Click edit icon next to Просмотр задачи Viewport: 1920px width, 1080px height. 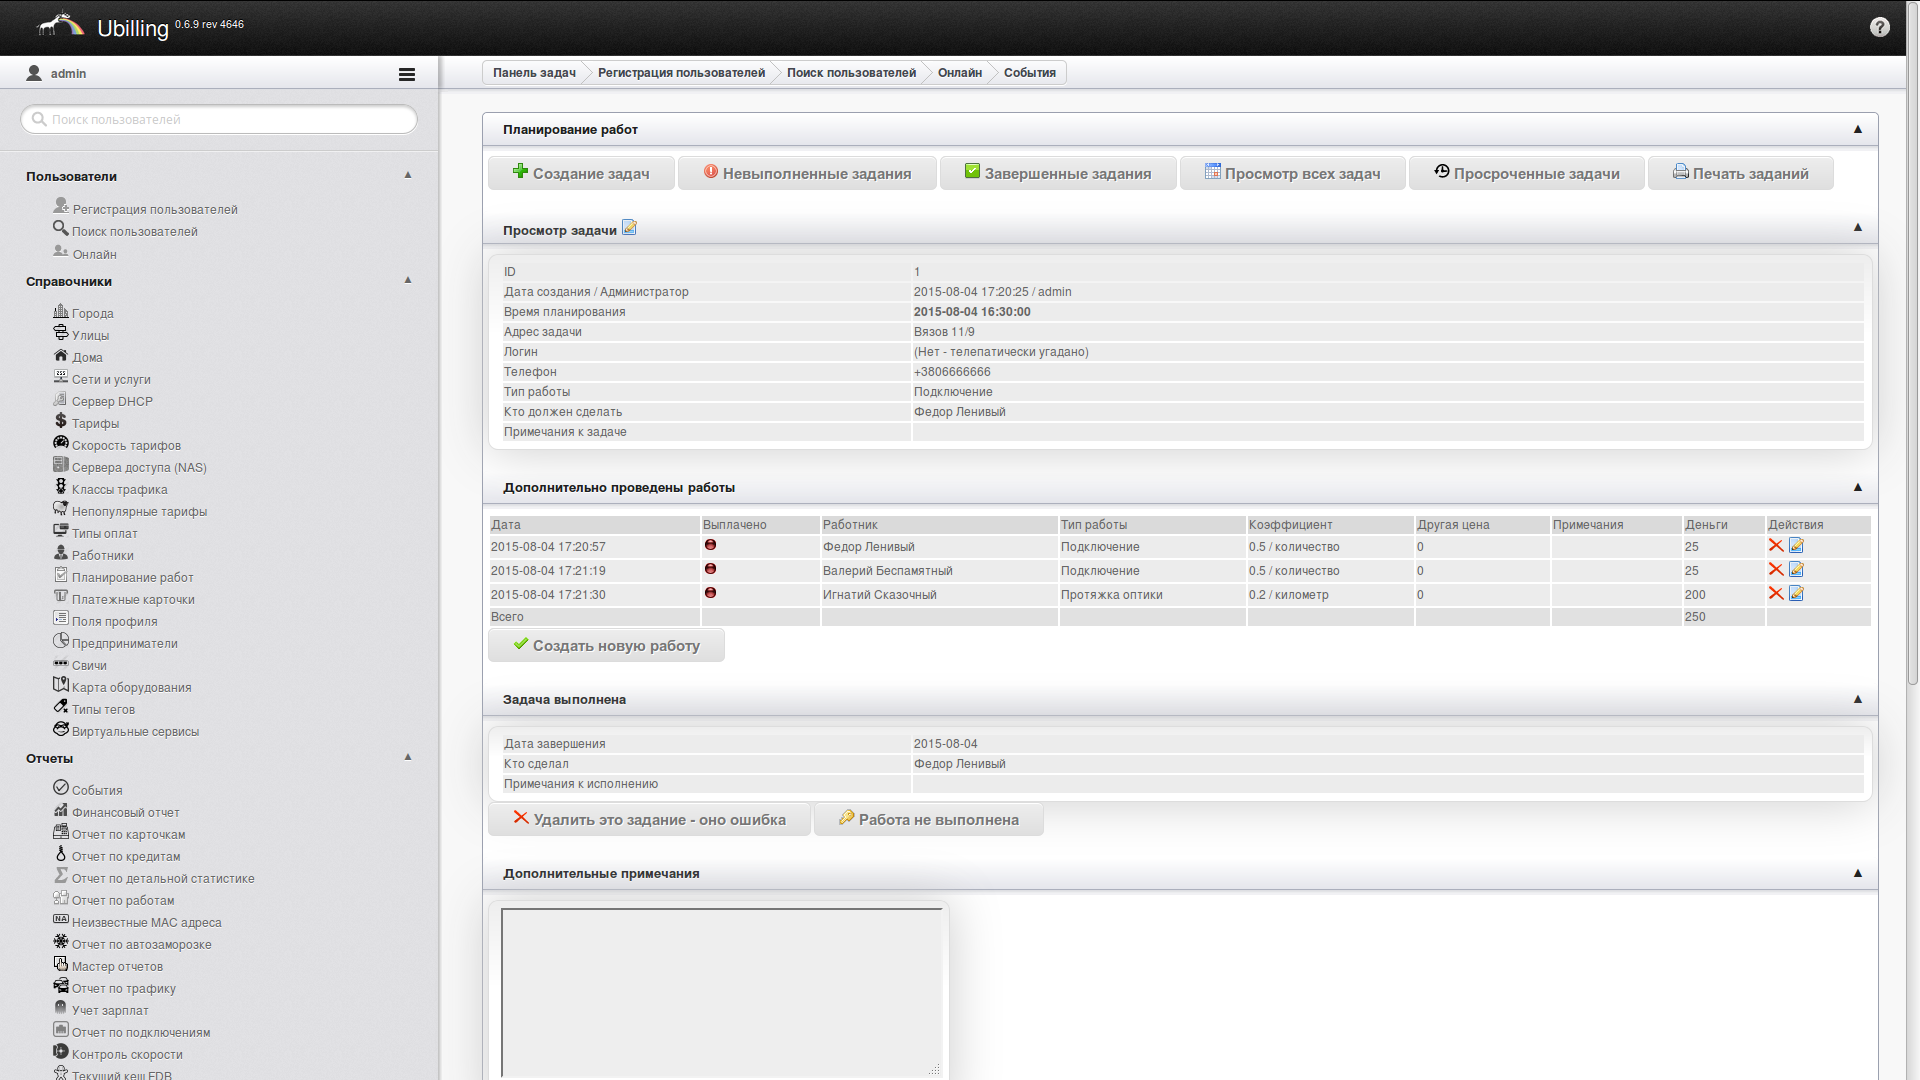[x=629, y=228]
